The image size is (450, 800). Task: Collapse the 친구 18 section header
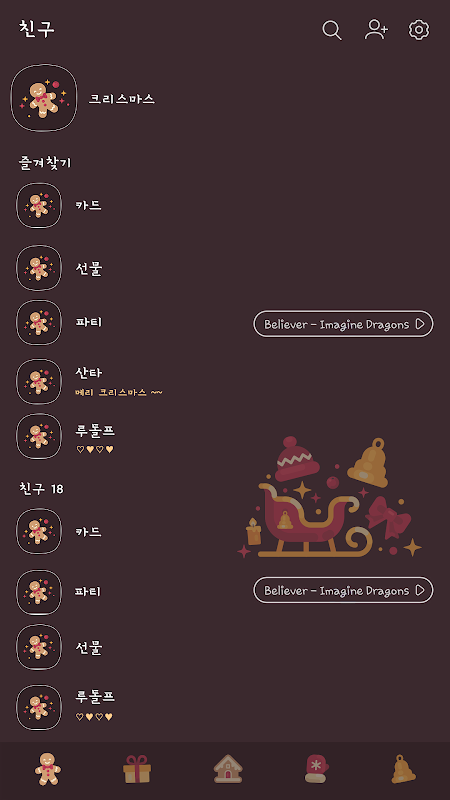41,489
